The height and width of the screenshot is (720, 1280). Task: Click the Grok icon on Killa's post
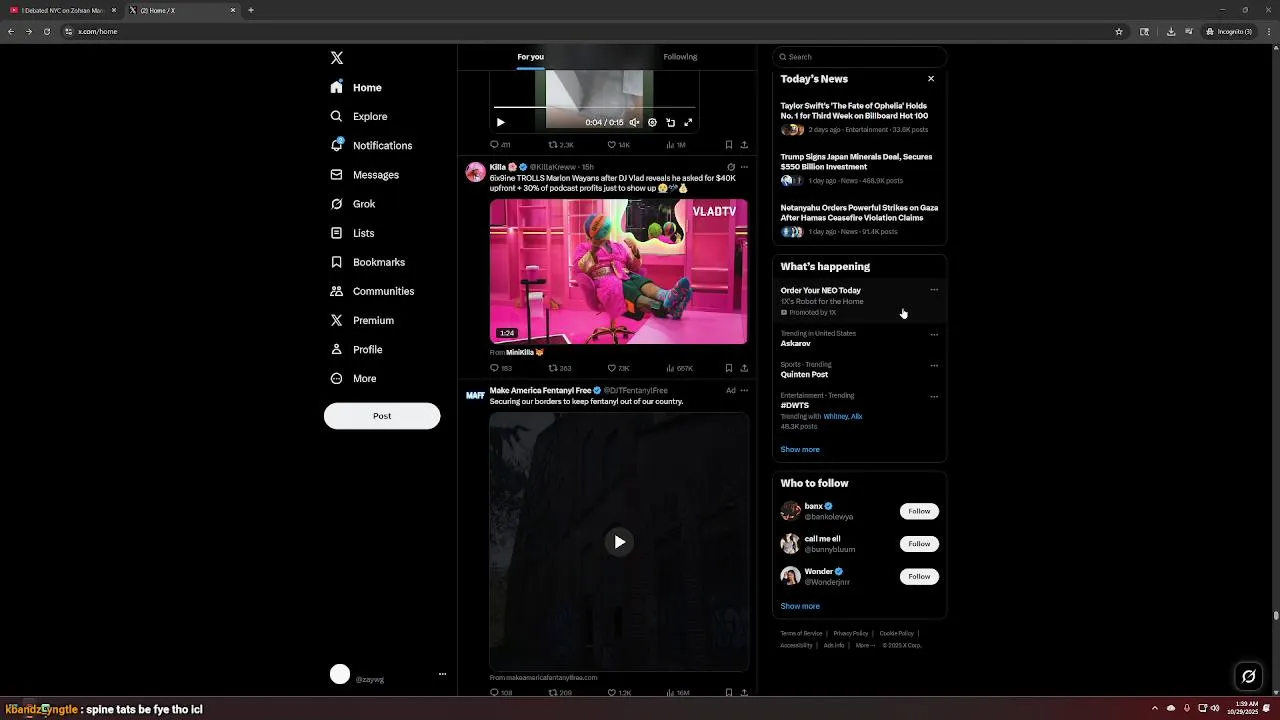(x=731, y=167)
